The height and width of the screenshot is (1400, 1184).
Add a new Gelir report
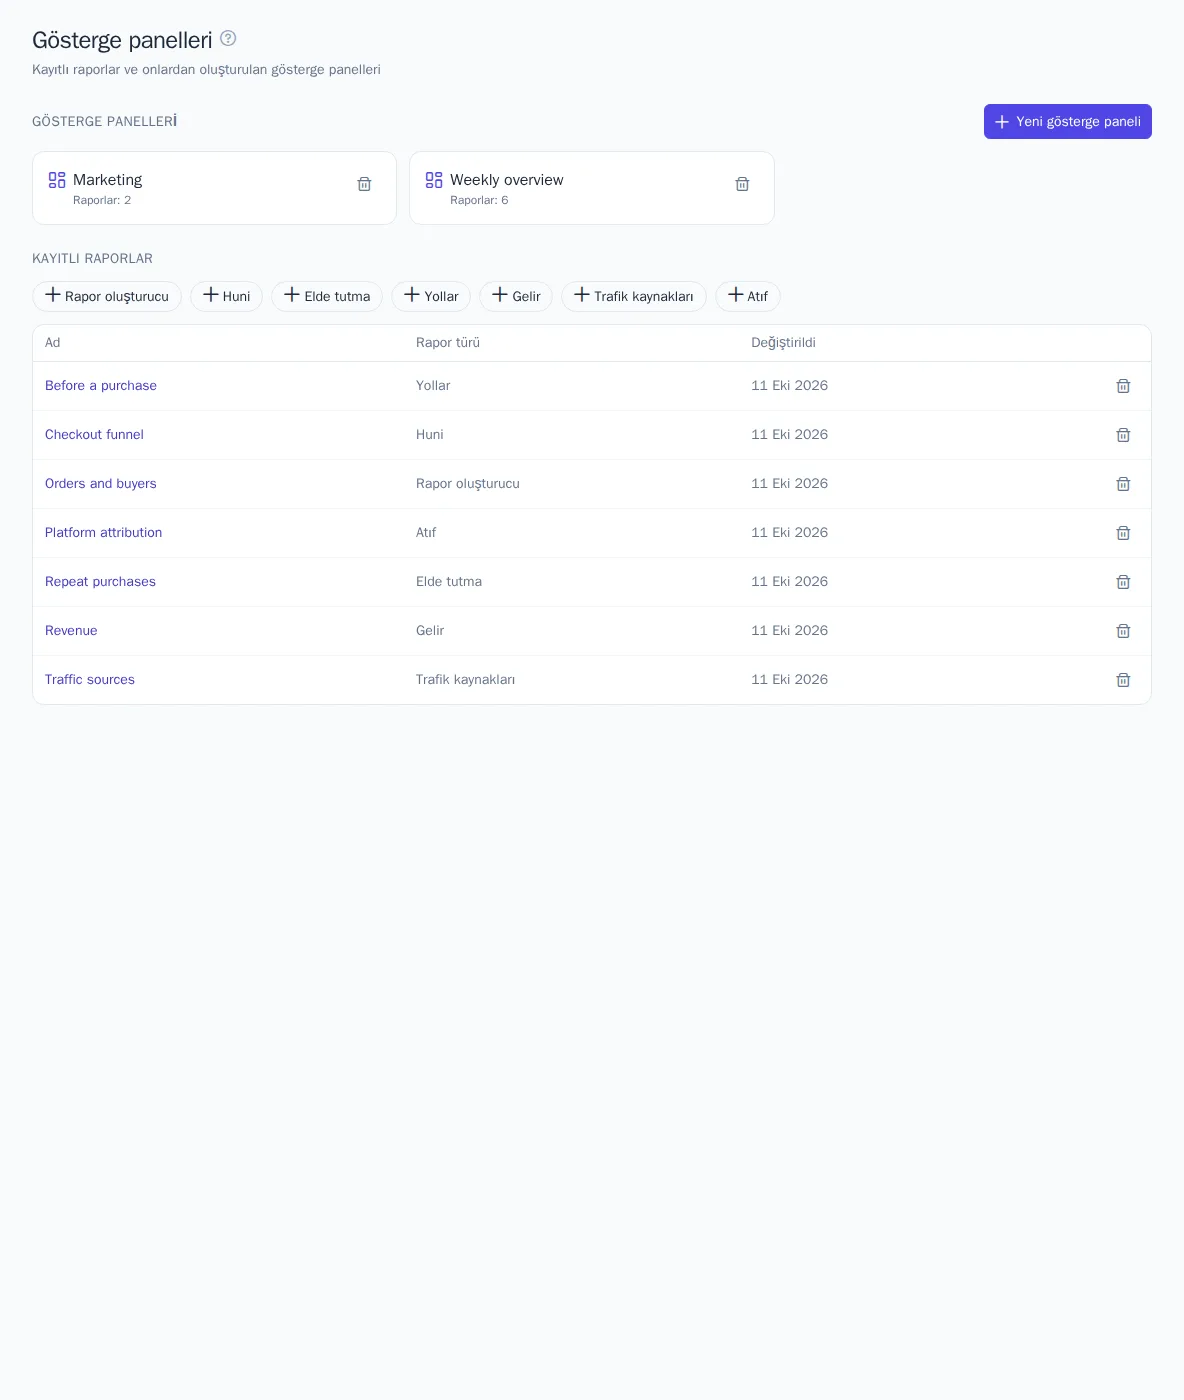(x=516, y=296)
